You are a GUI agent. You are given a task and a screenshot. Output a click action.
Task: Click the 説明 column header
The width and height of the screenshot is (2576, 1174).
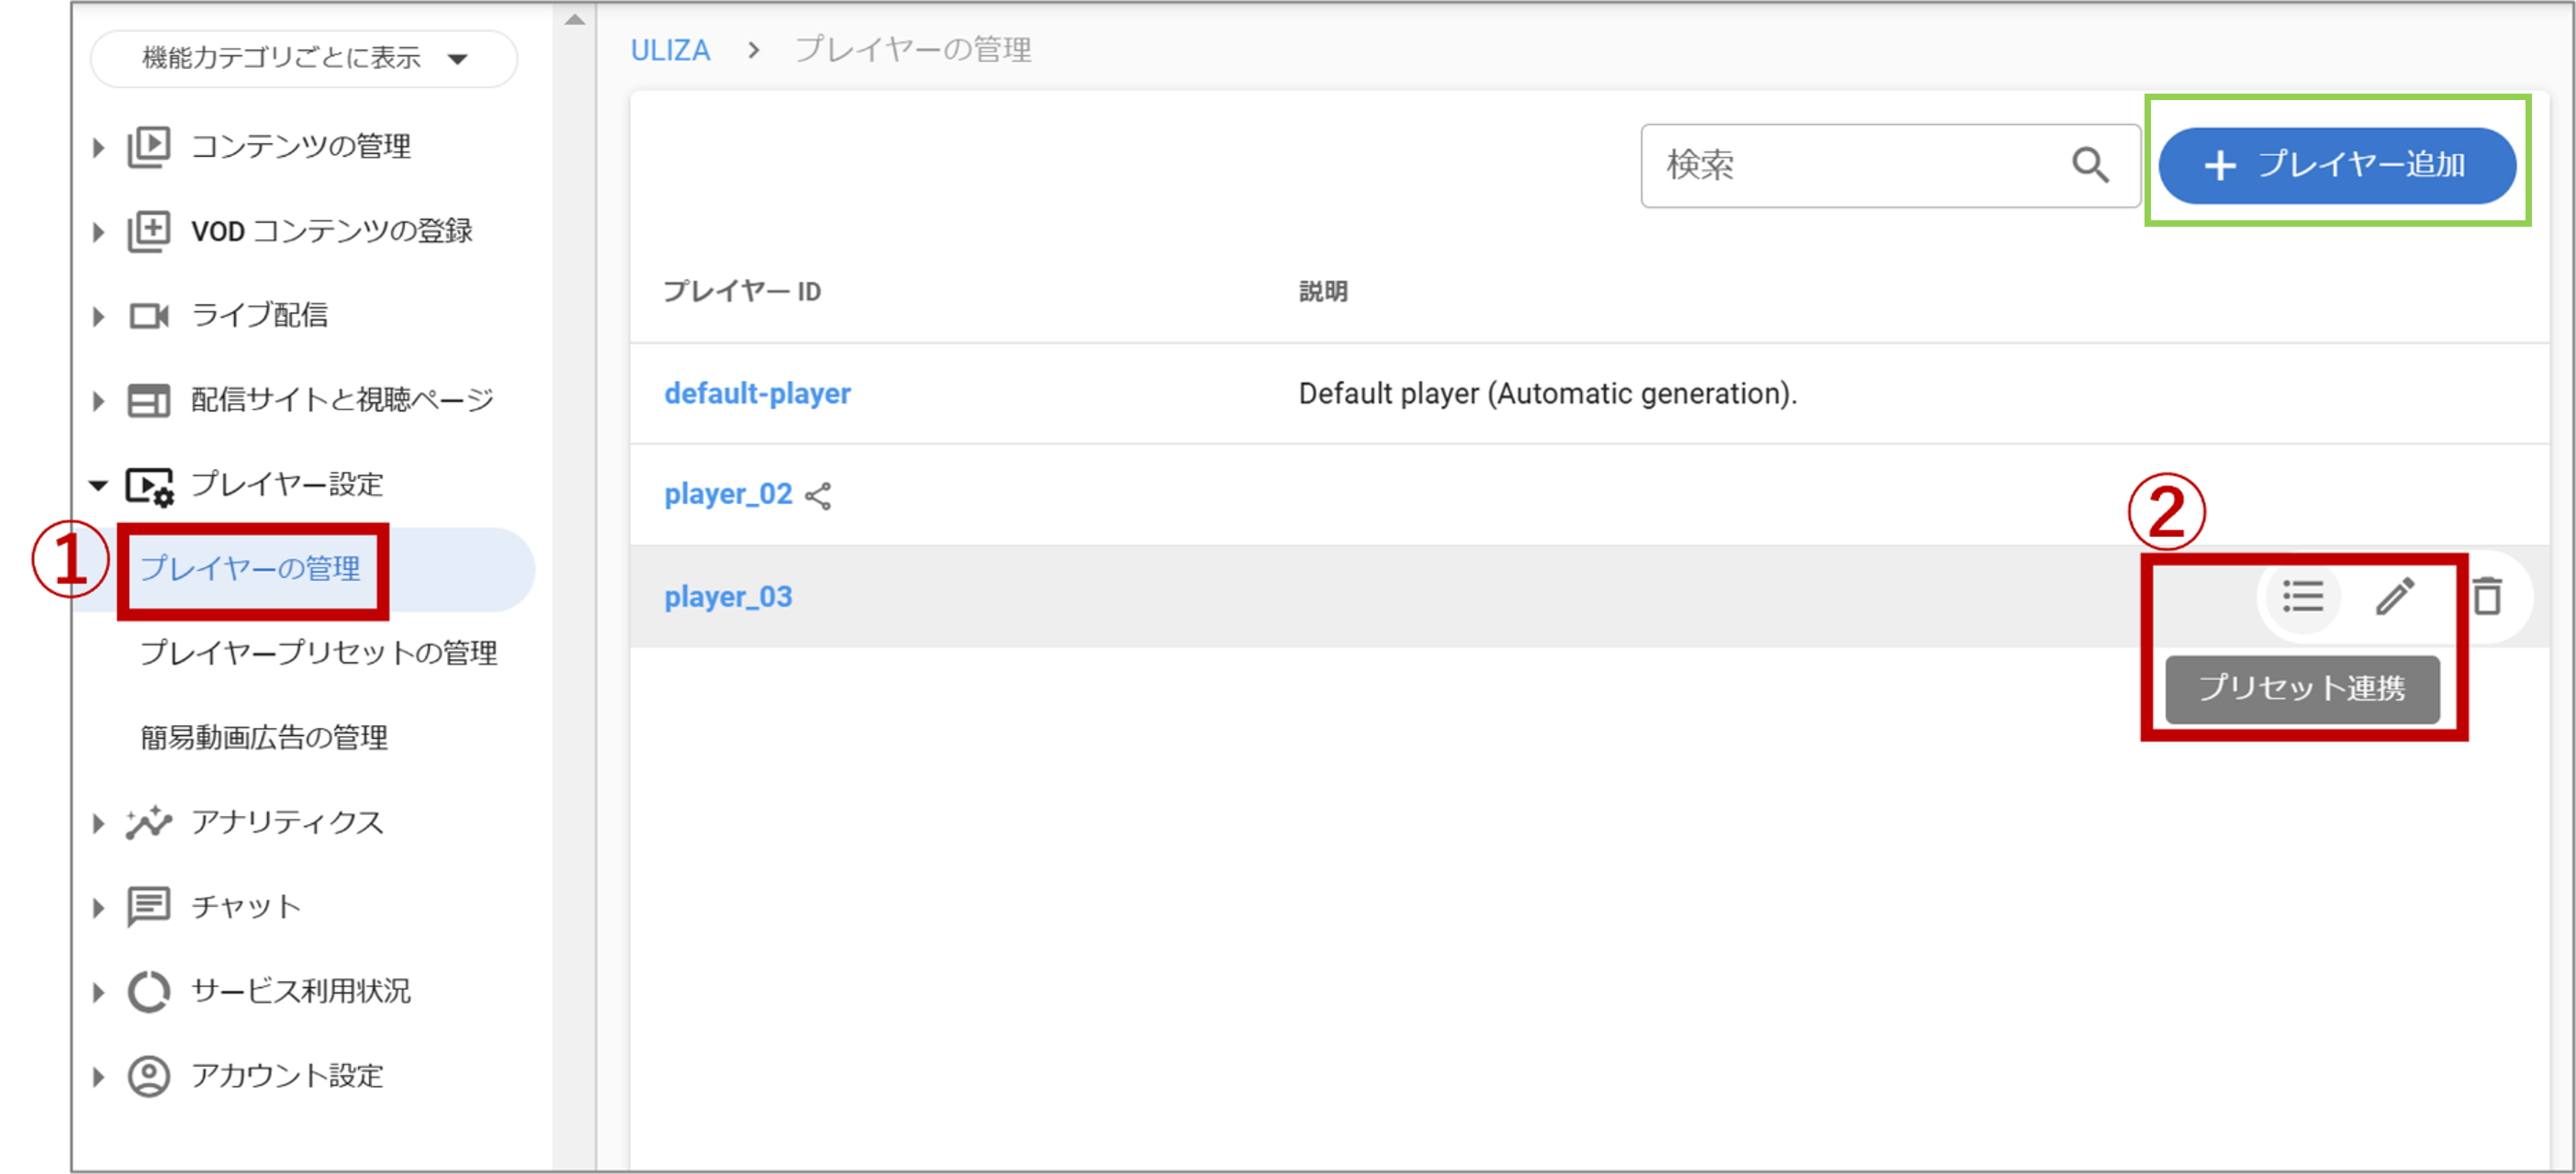click(1323, 292)
